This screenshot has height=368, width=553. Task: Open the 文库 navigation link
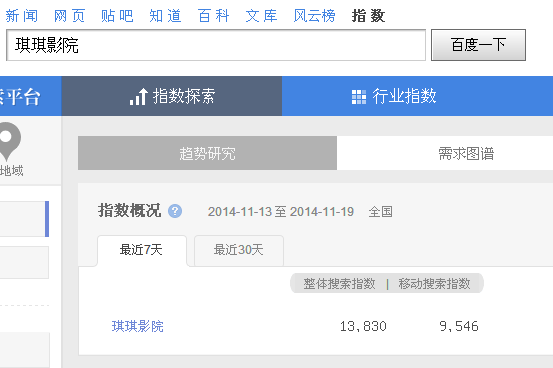pyautogui.click(x=261, y=16)
